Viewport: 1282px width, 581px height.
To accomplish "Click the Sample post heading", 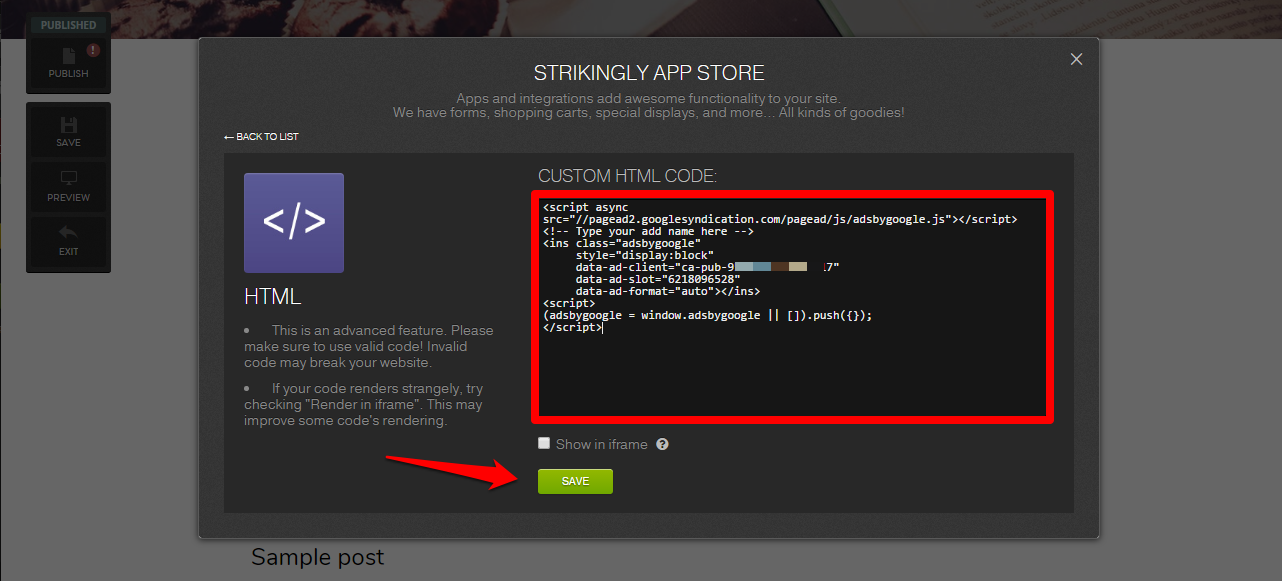I will pos(317,557).
